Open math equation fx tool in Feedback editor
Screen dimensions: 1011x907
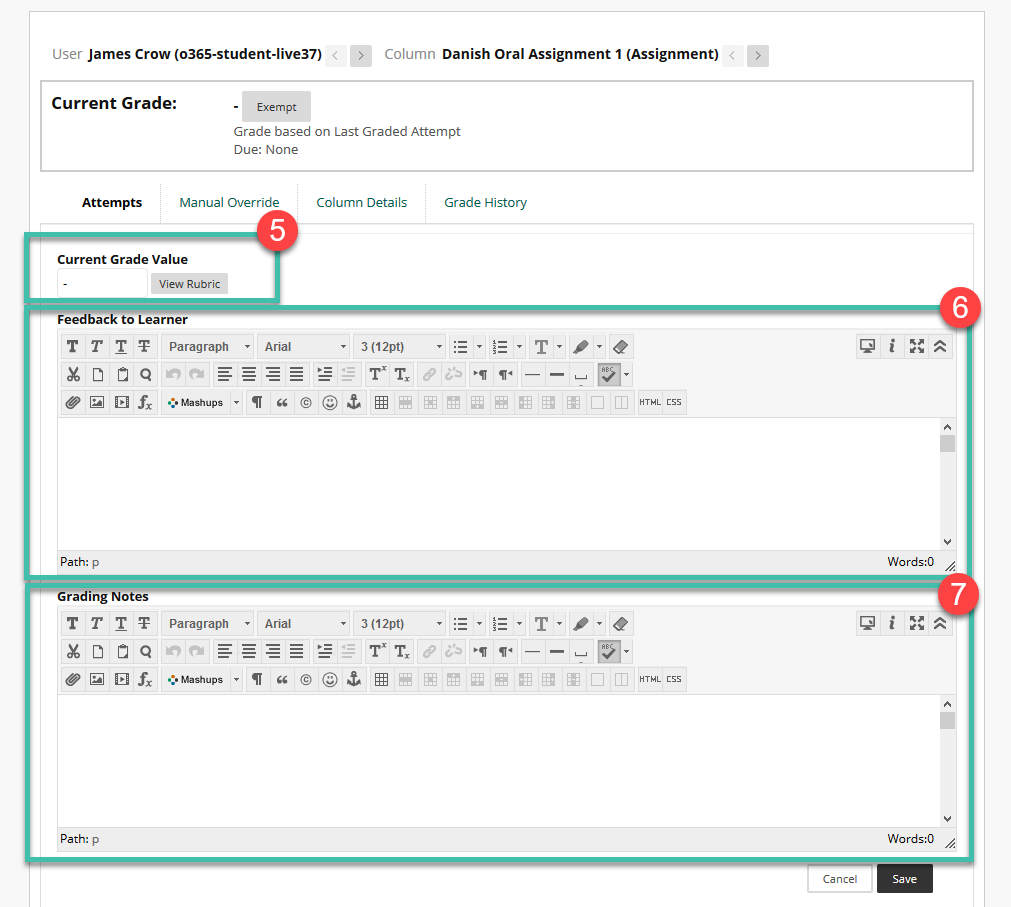tap(145, 402)
